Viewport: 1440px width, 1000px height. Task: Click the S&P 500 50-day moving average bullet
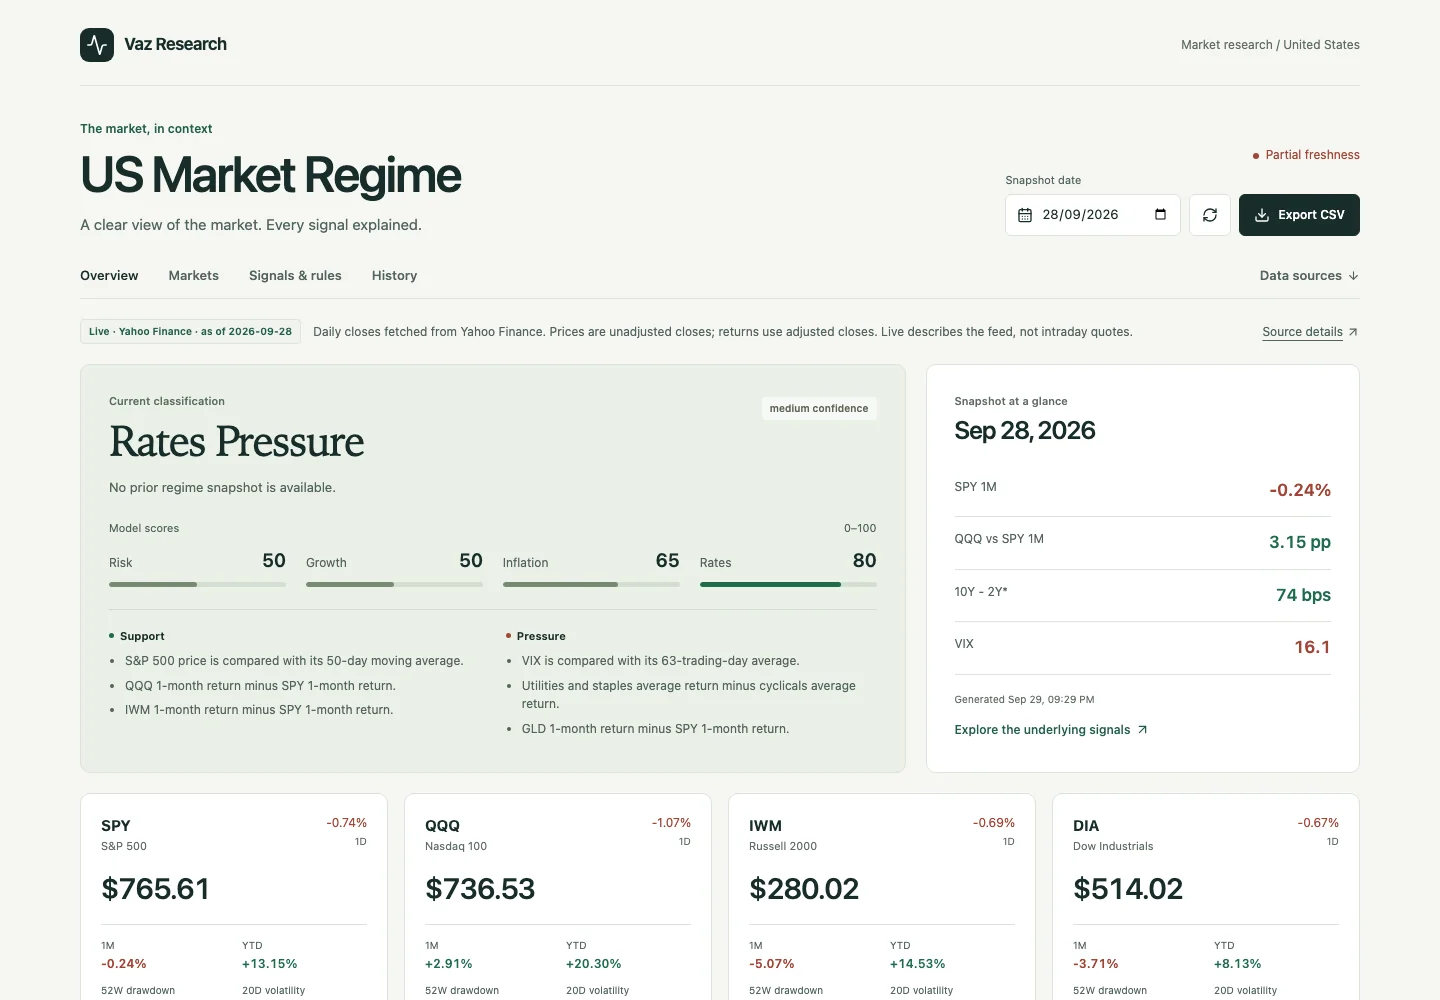click(294, 661)
